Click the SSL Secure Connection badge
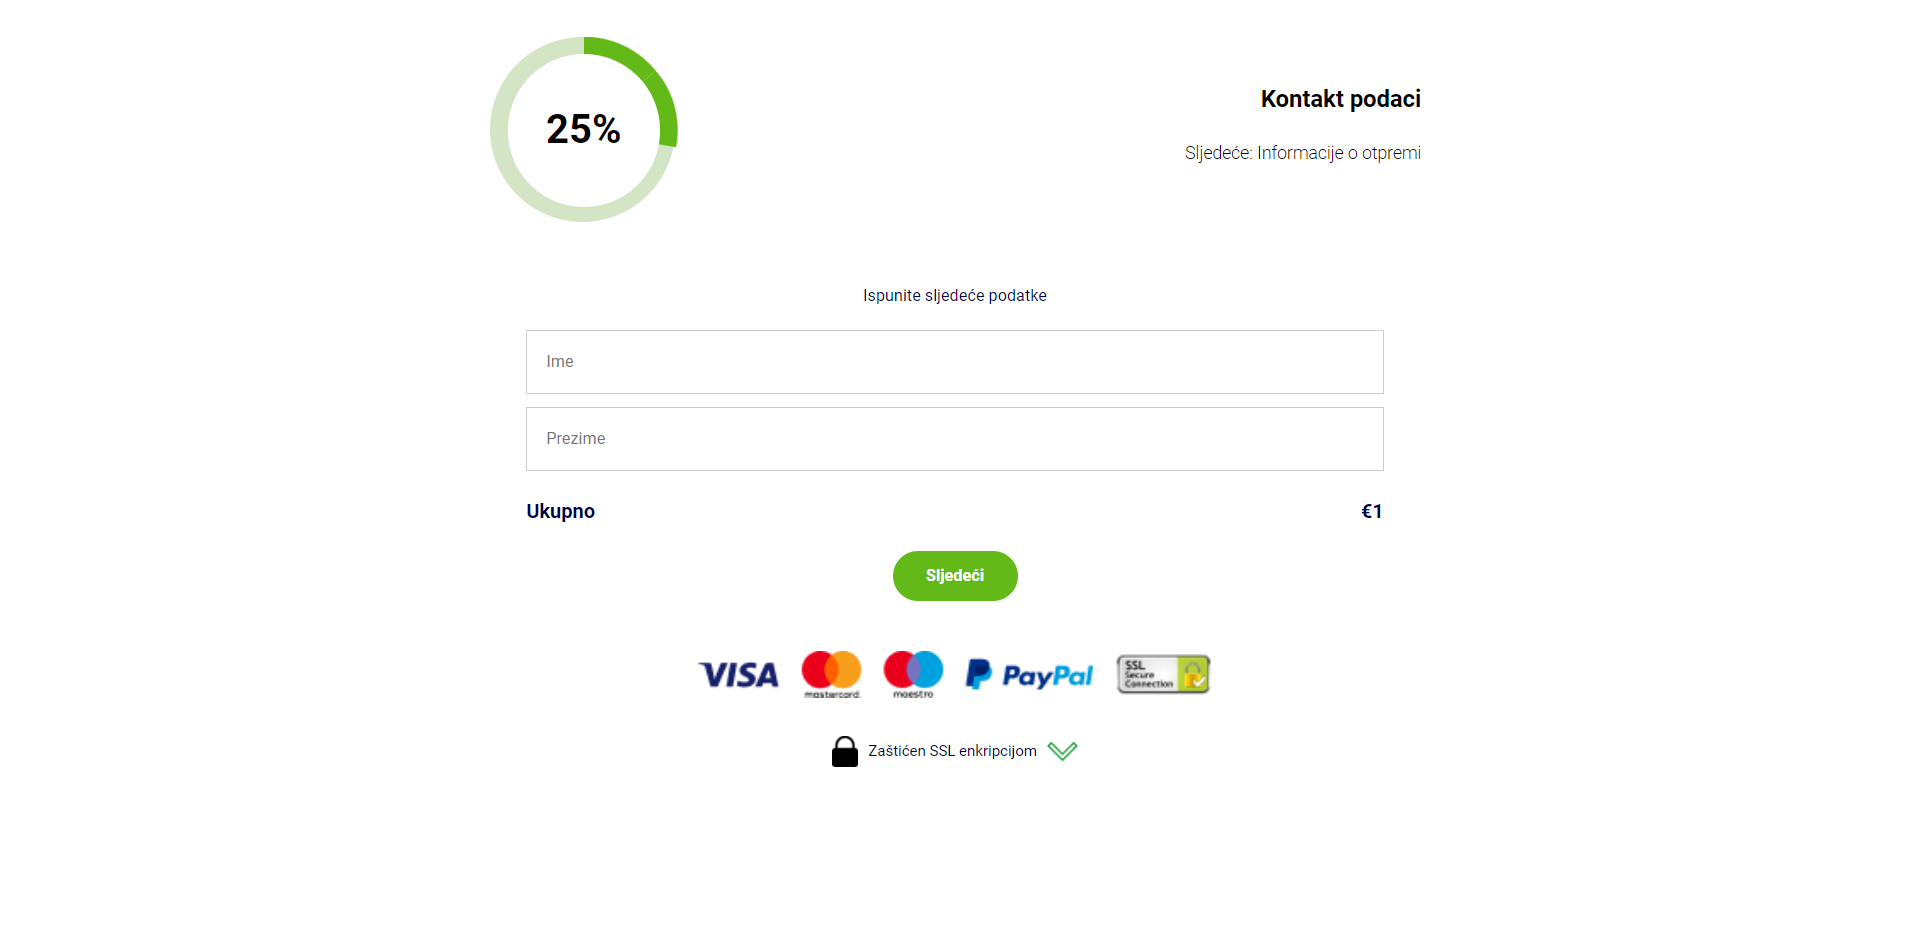This screenshot has height=926, width=1908. point(1163,674)
